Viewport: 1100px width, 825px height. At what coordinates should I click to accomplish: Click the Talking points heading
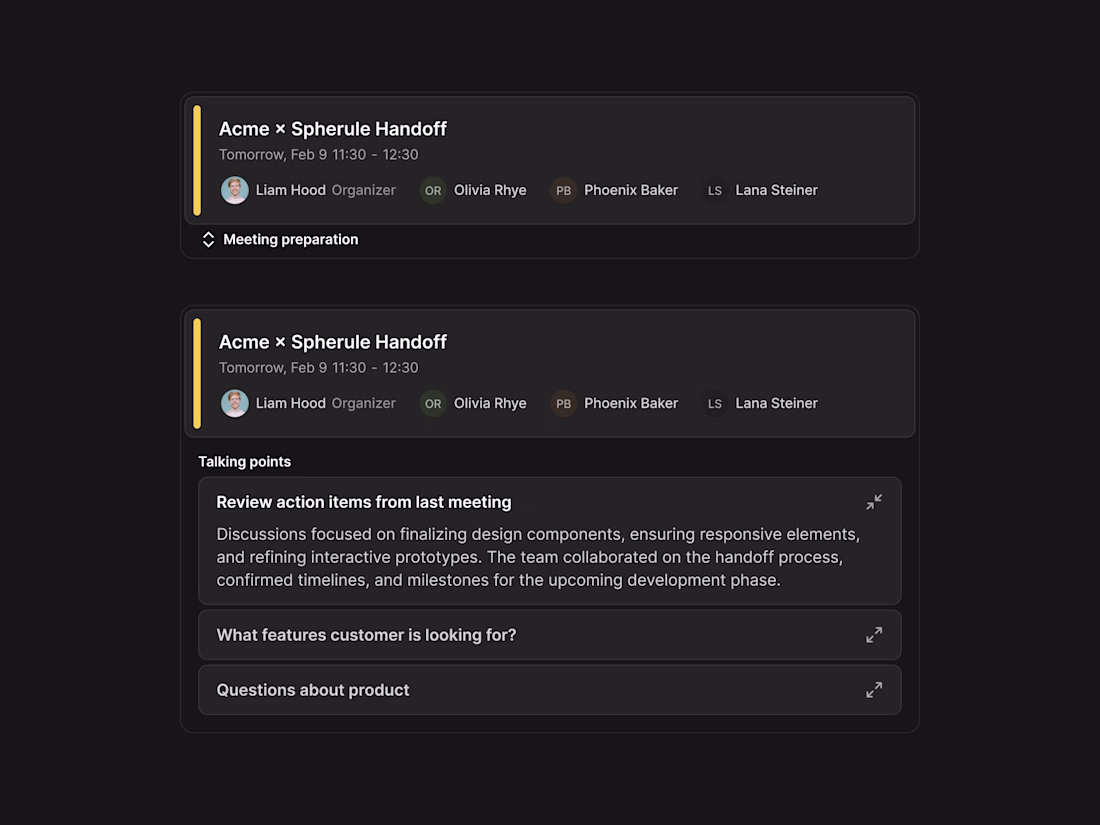tap(244, 462)
